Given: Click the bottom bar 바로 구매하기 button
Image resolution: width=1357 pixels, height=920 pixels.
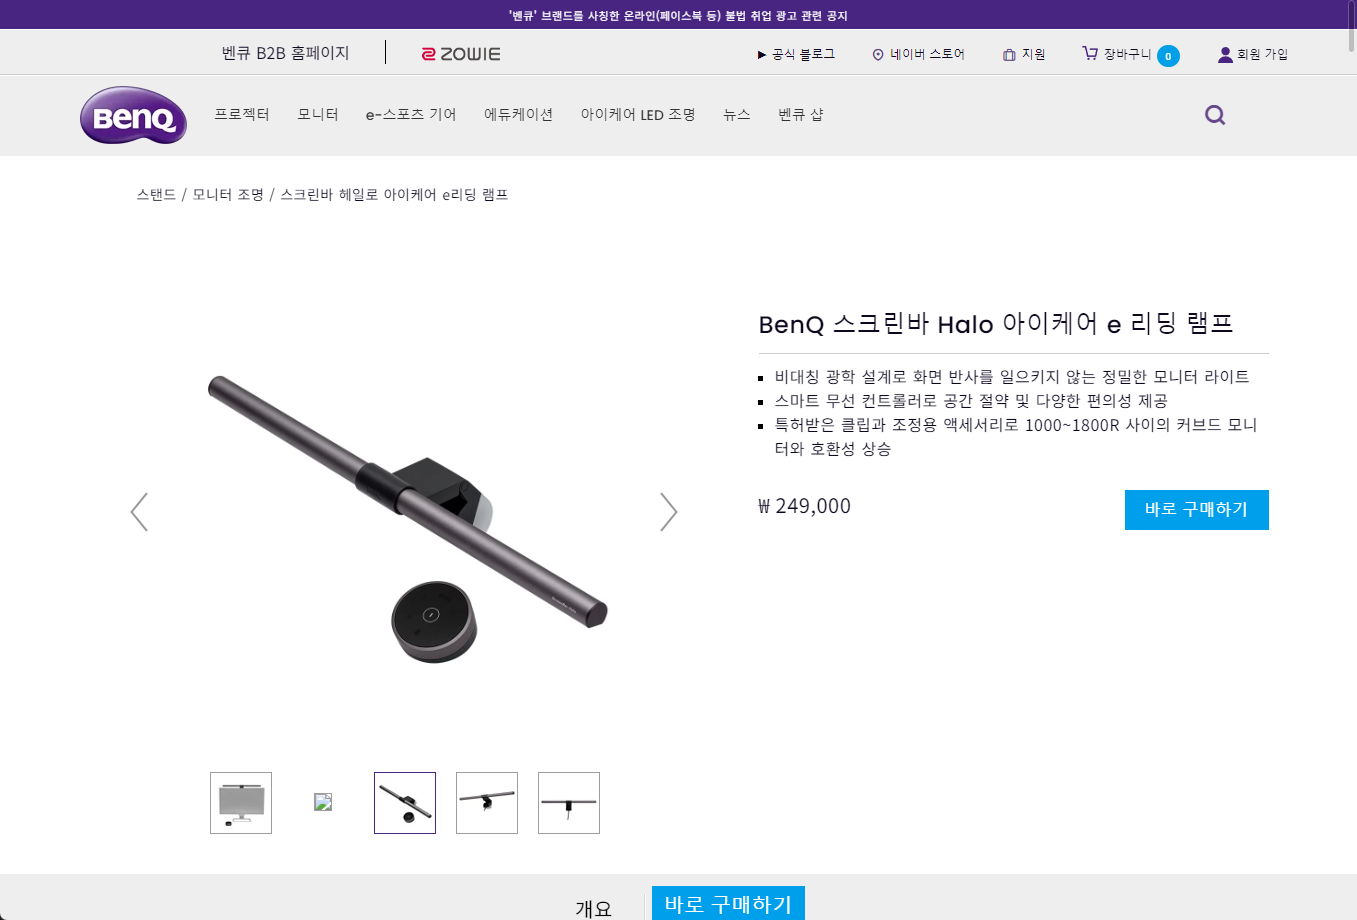Looking at the screenshot, I should (728, 903).
